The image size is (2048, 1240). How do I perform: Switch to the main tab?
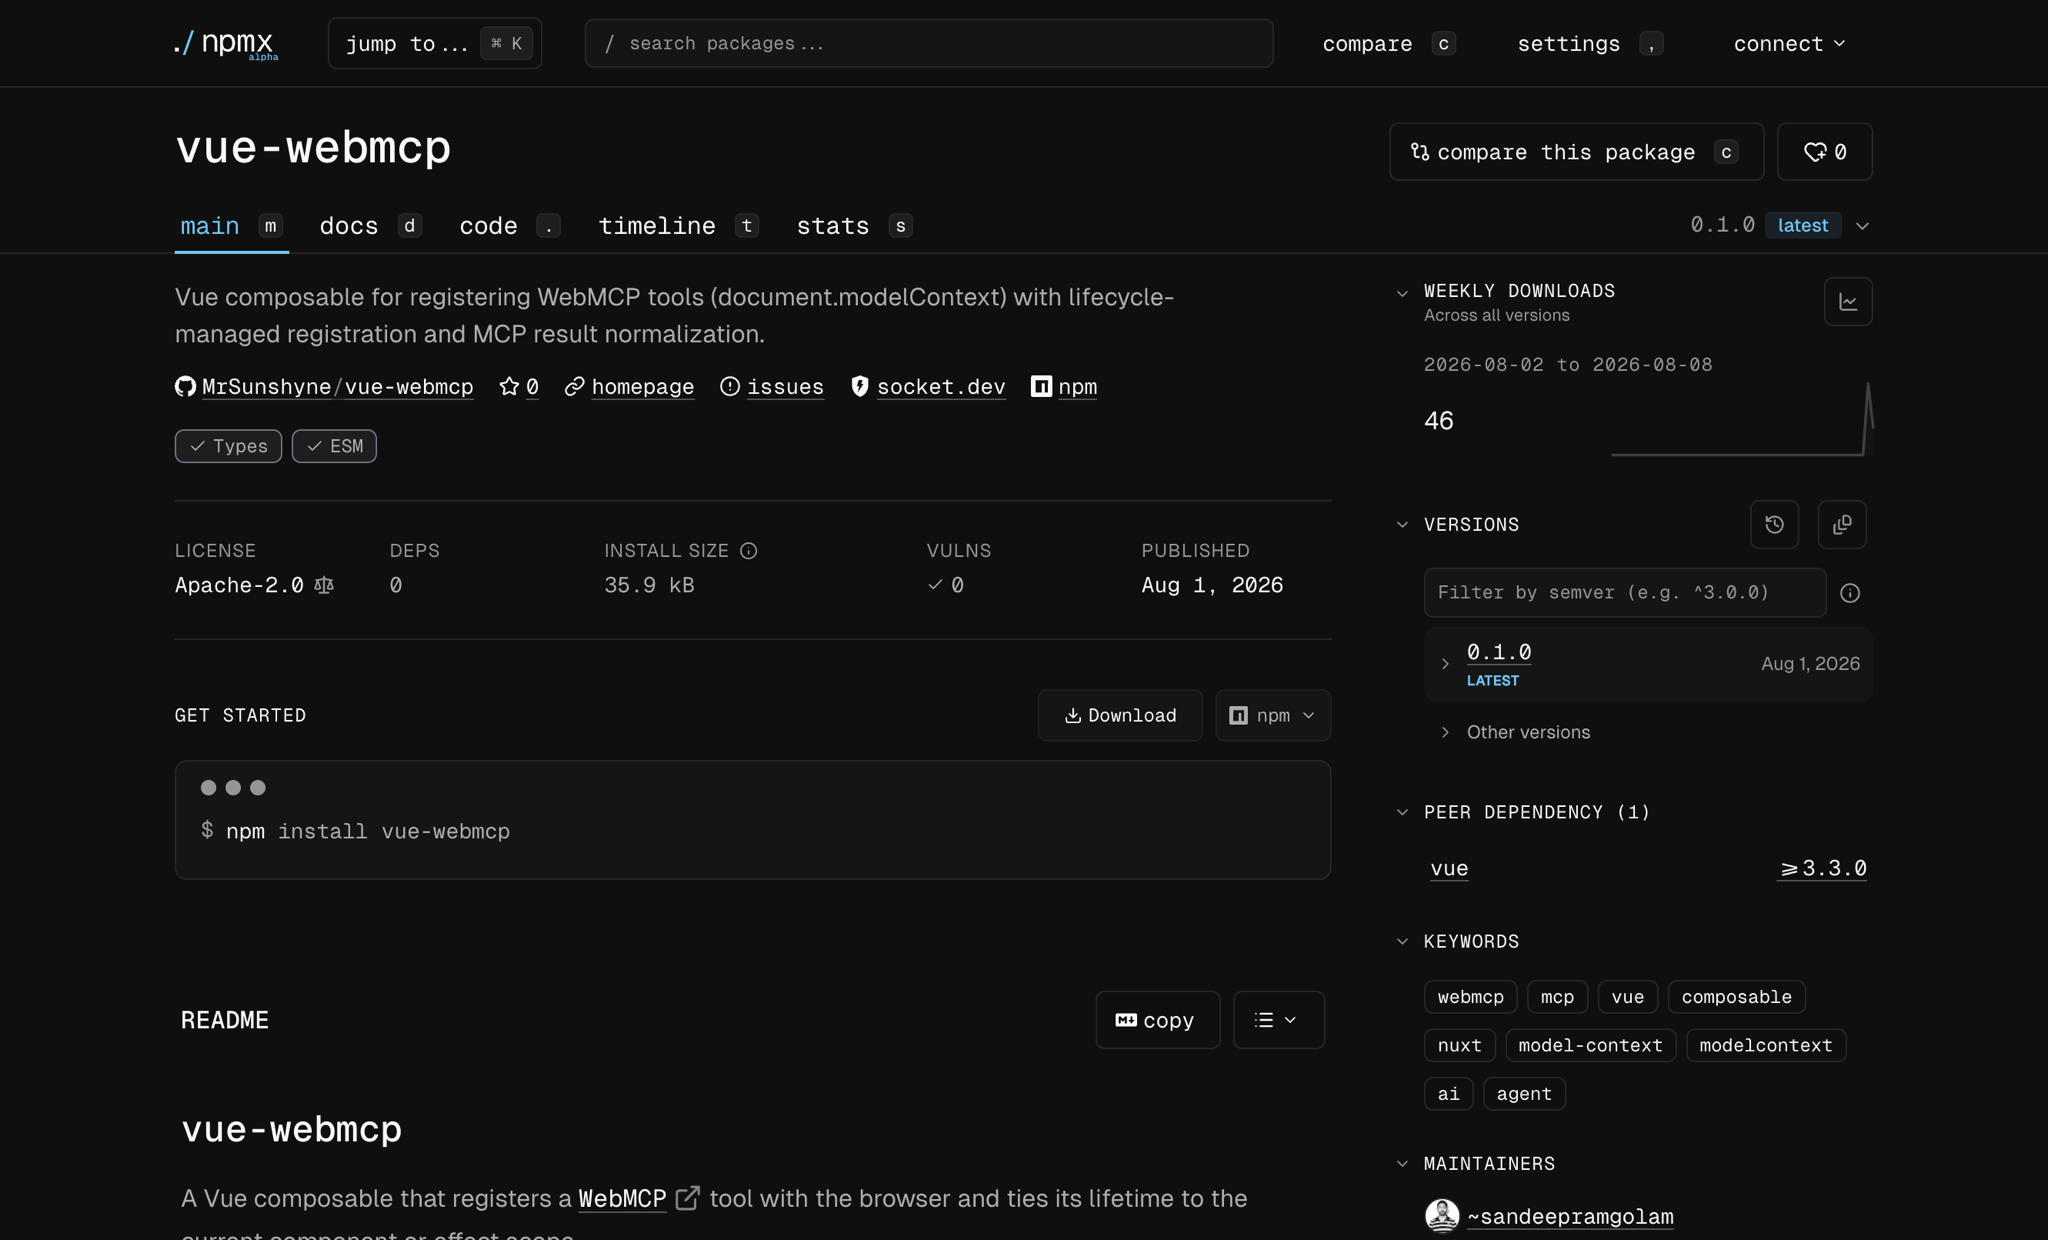(x=231, y=226)
